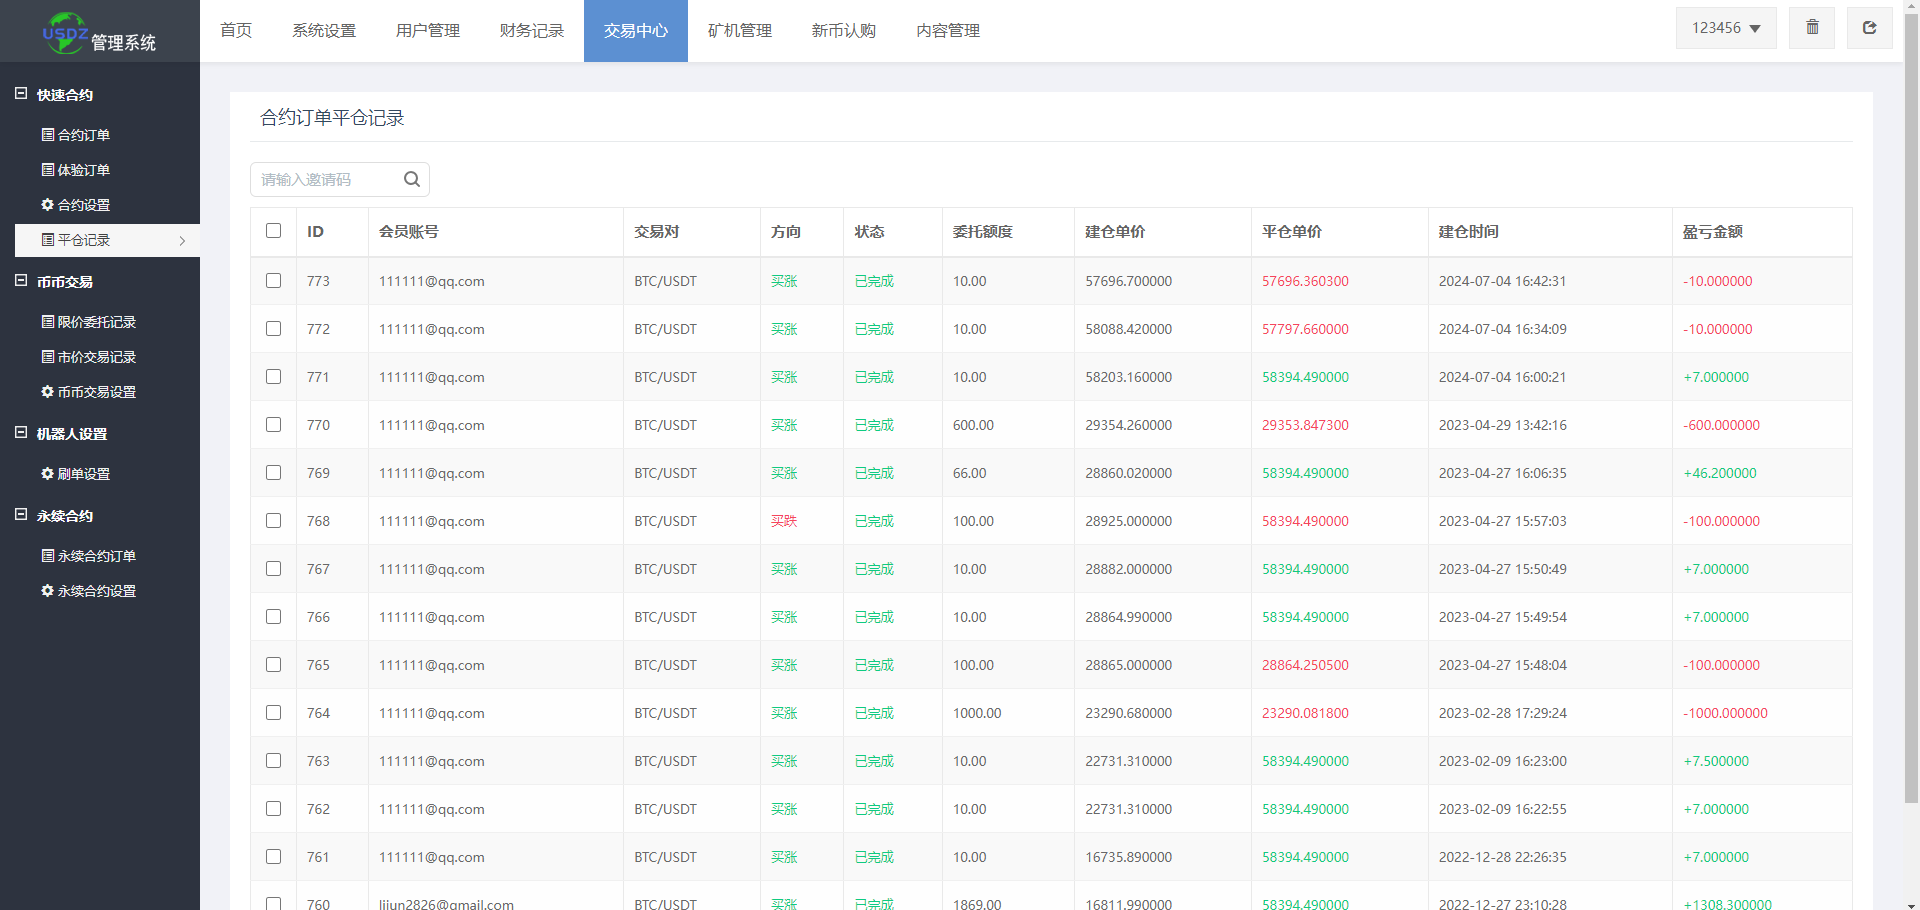This screenshot has height=910, width=1920.
Task: Select the checkbox for order 768
Action: click(273, 521)
